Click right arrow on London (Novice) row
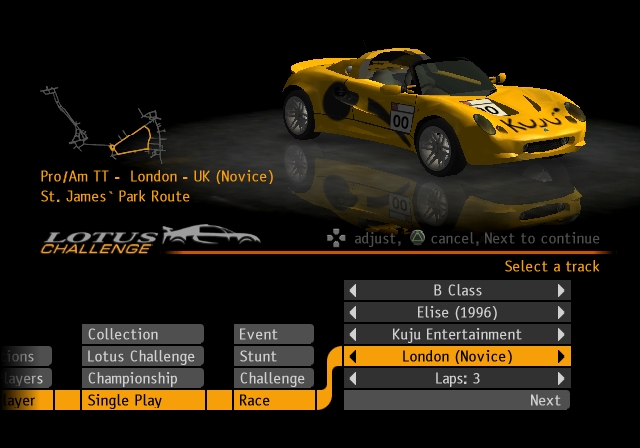 [x=561, y=357]
